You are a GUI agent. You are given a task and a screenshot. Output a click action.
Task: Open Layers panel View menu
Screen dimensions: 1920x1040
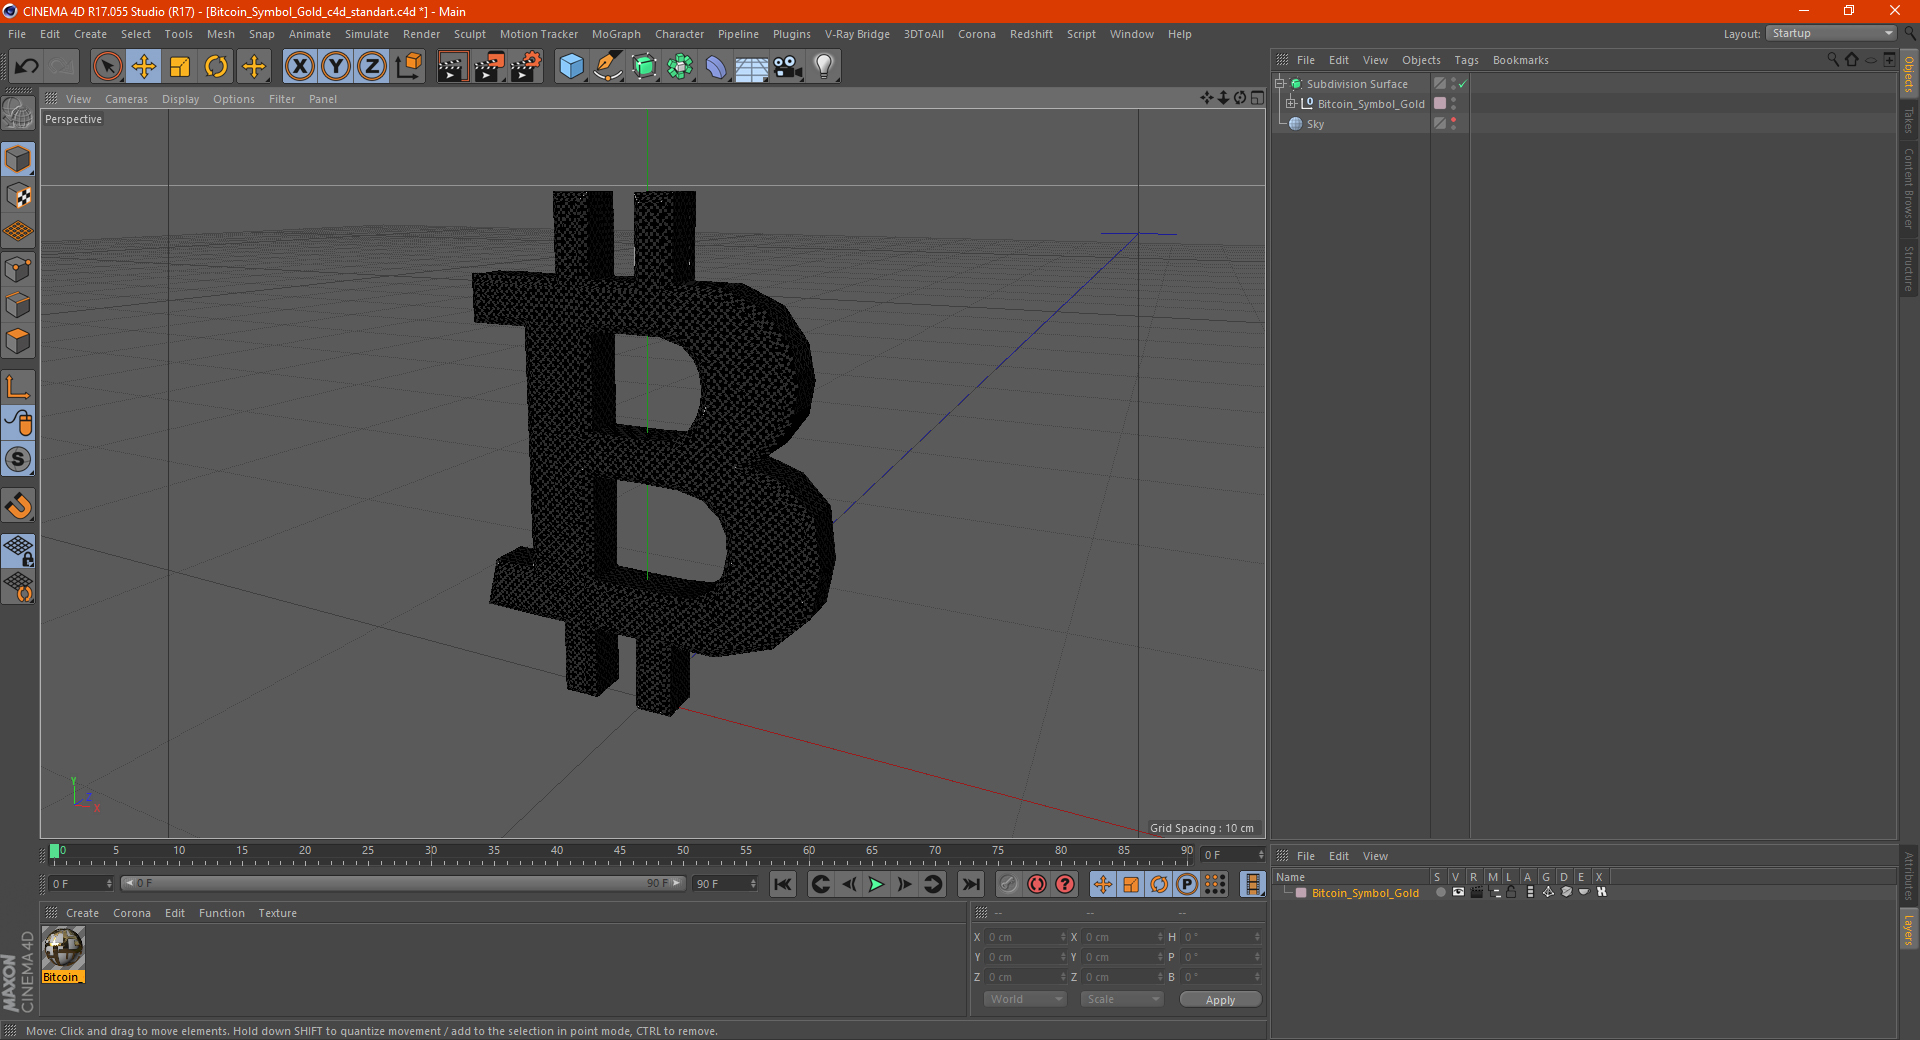pos(1375,856)
